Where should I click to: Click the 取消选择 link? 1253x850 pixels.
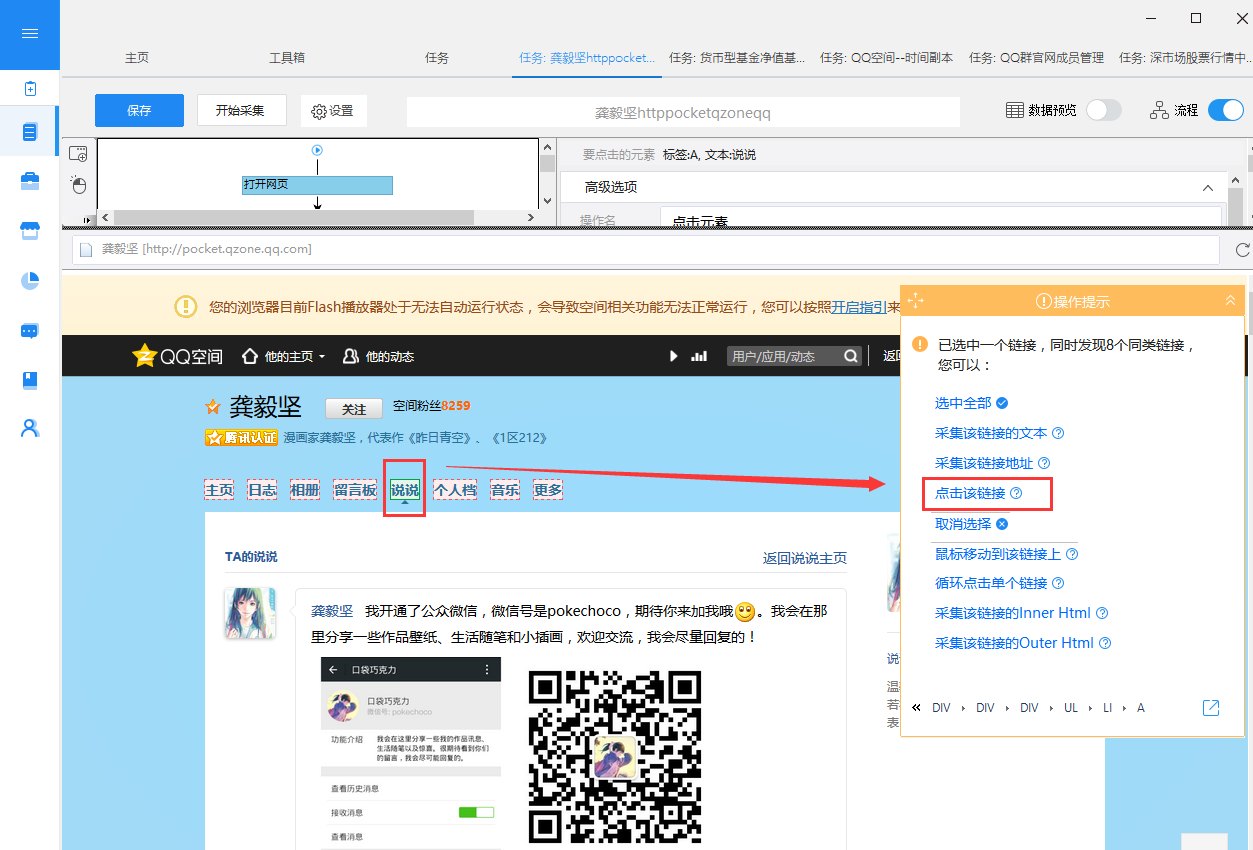coord(963,523)
